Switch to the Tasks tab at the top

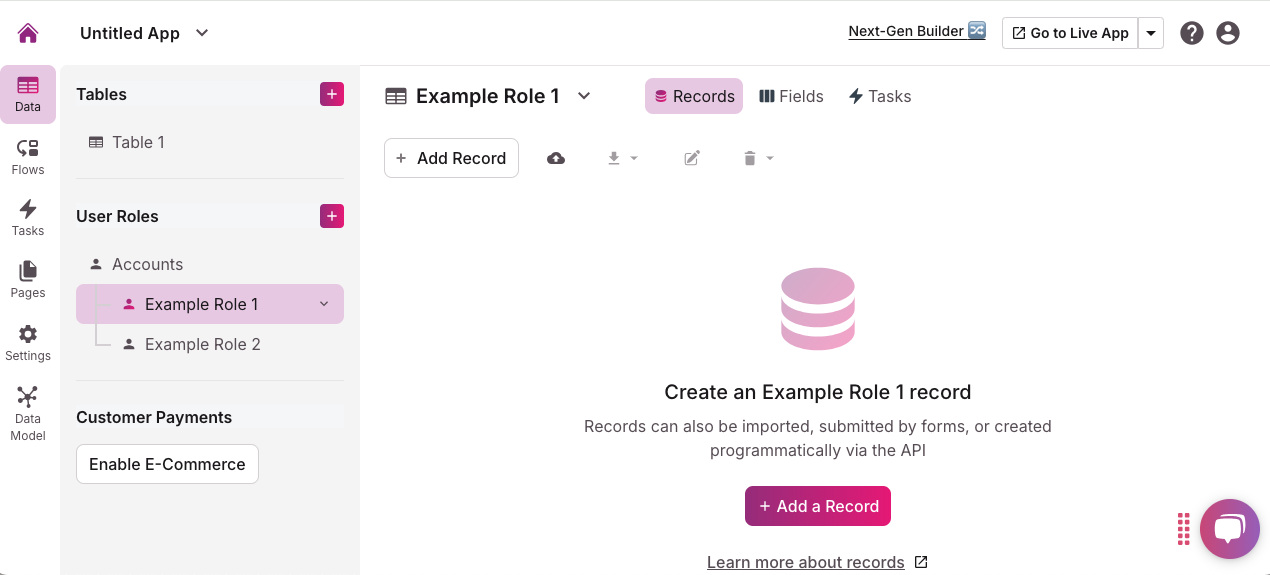[880, 96]
